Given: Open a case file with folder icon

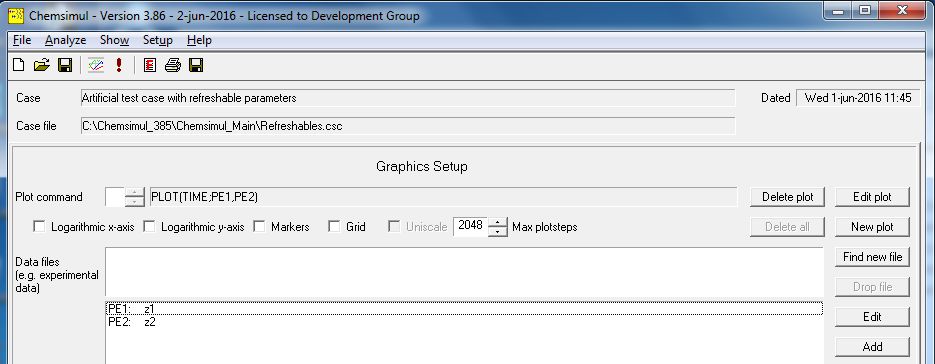Looking at the screenshot, I should [41, 65].
